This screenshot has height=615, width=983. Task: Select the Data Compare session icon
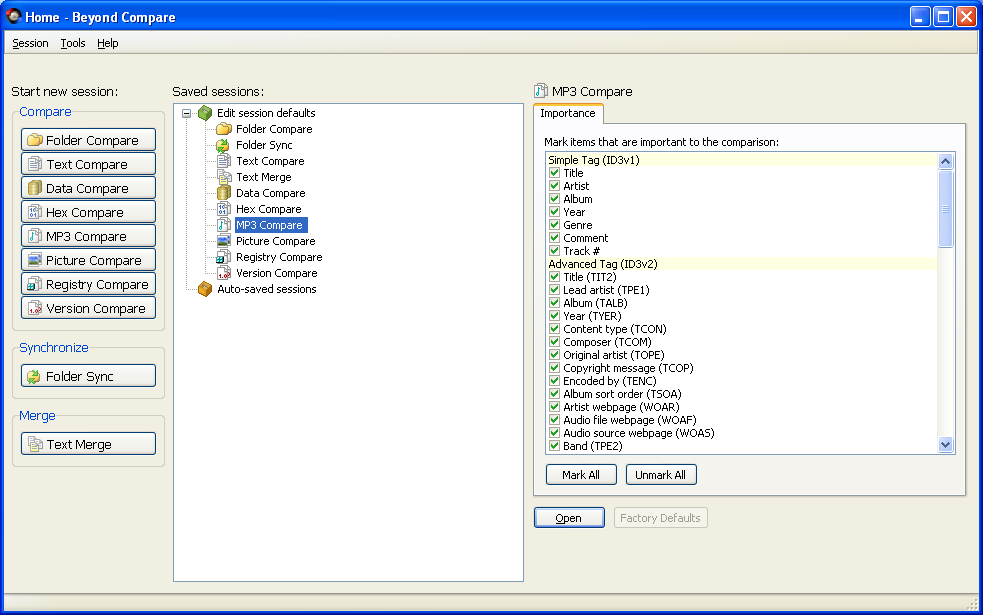226,193
